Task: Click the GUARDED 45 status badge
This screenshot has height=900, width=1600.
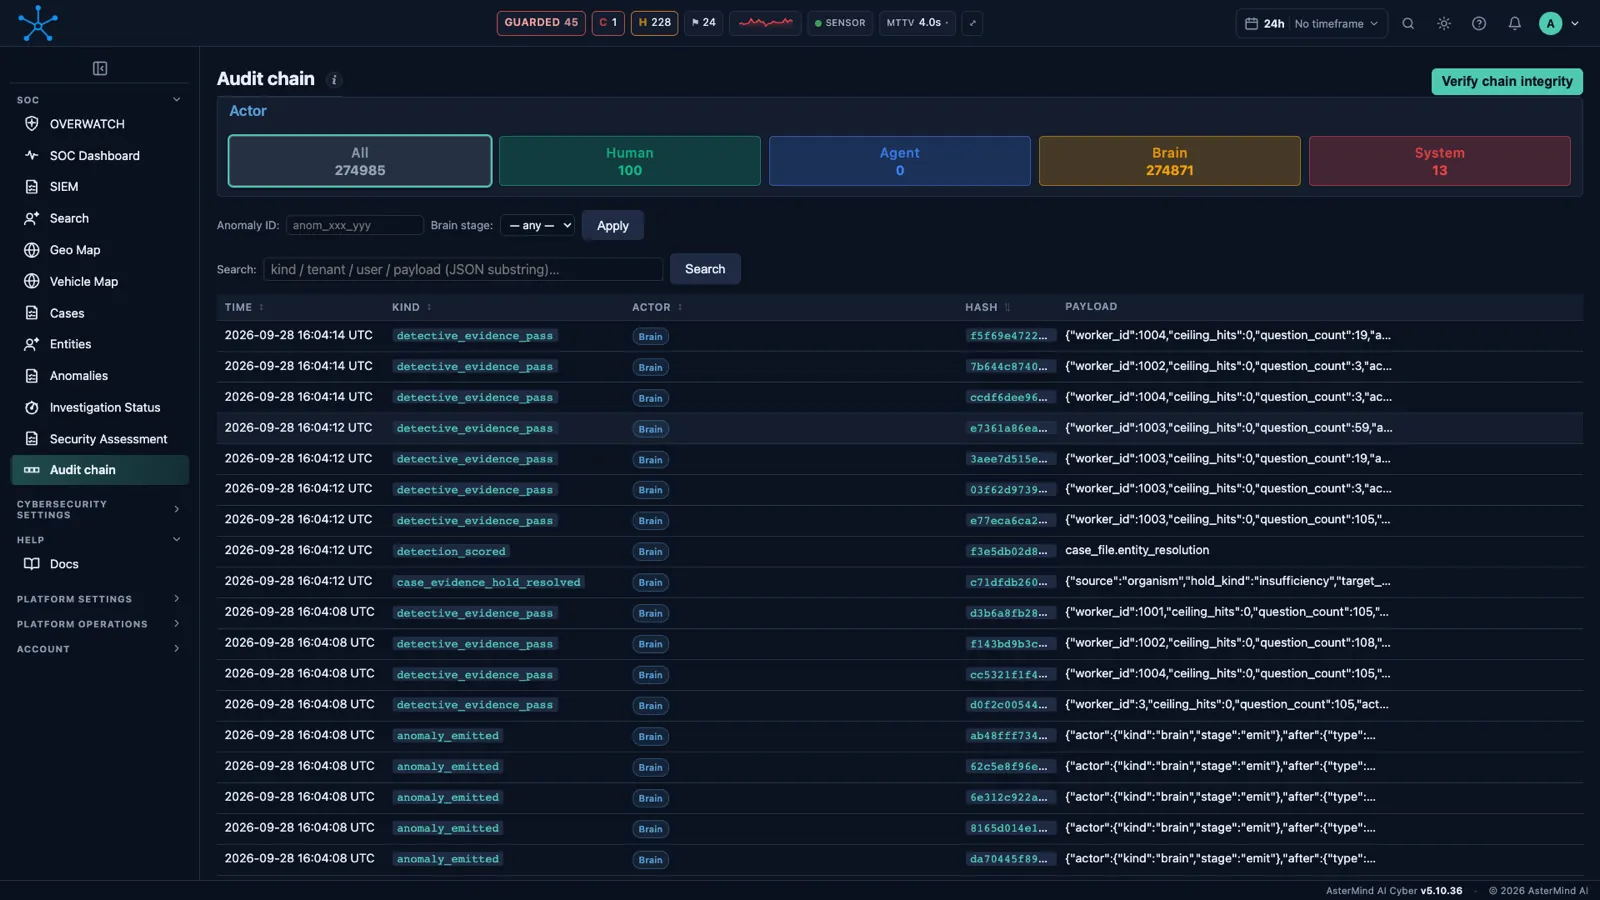Action: (541, 23)
